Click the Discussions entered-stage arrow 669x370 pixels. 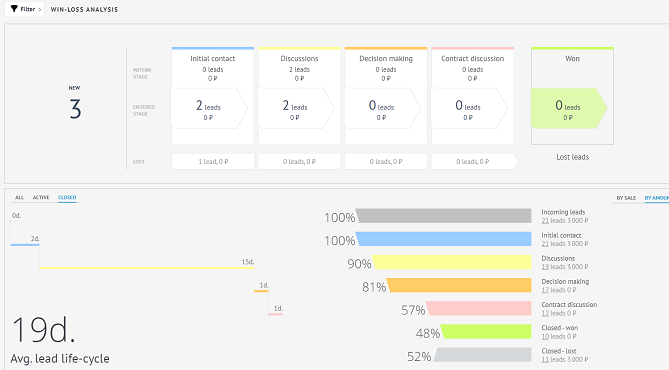[296, 108]
